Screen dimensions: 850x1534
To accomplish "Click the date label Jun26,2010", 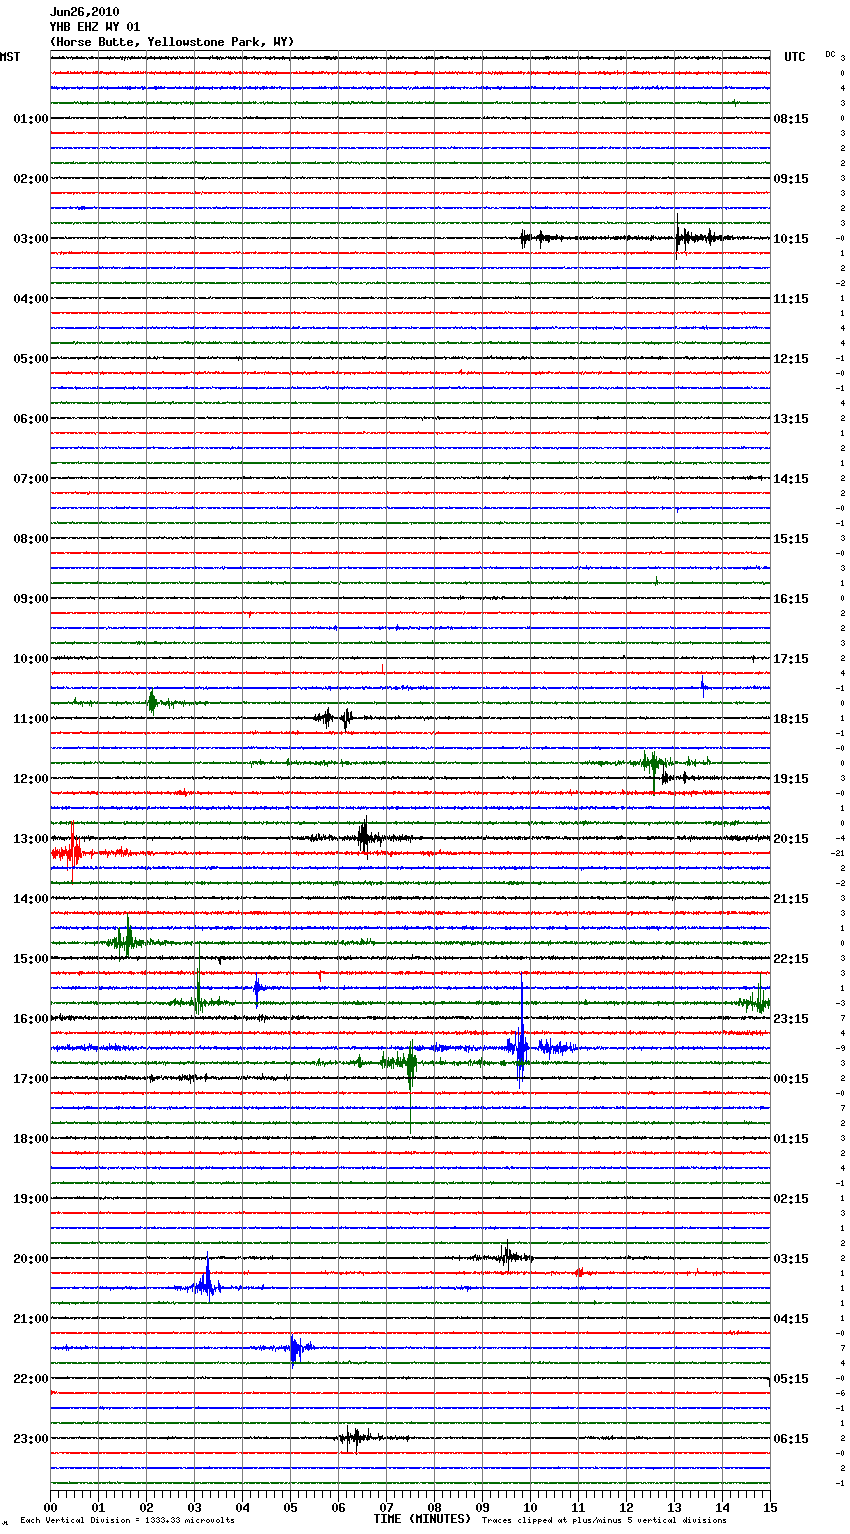I will click(84, 12).
